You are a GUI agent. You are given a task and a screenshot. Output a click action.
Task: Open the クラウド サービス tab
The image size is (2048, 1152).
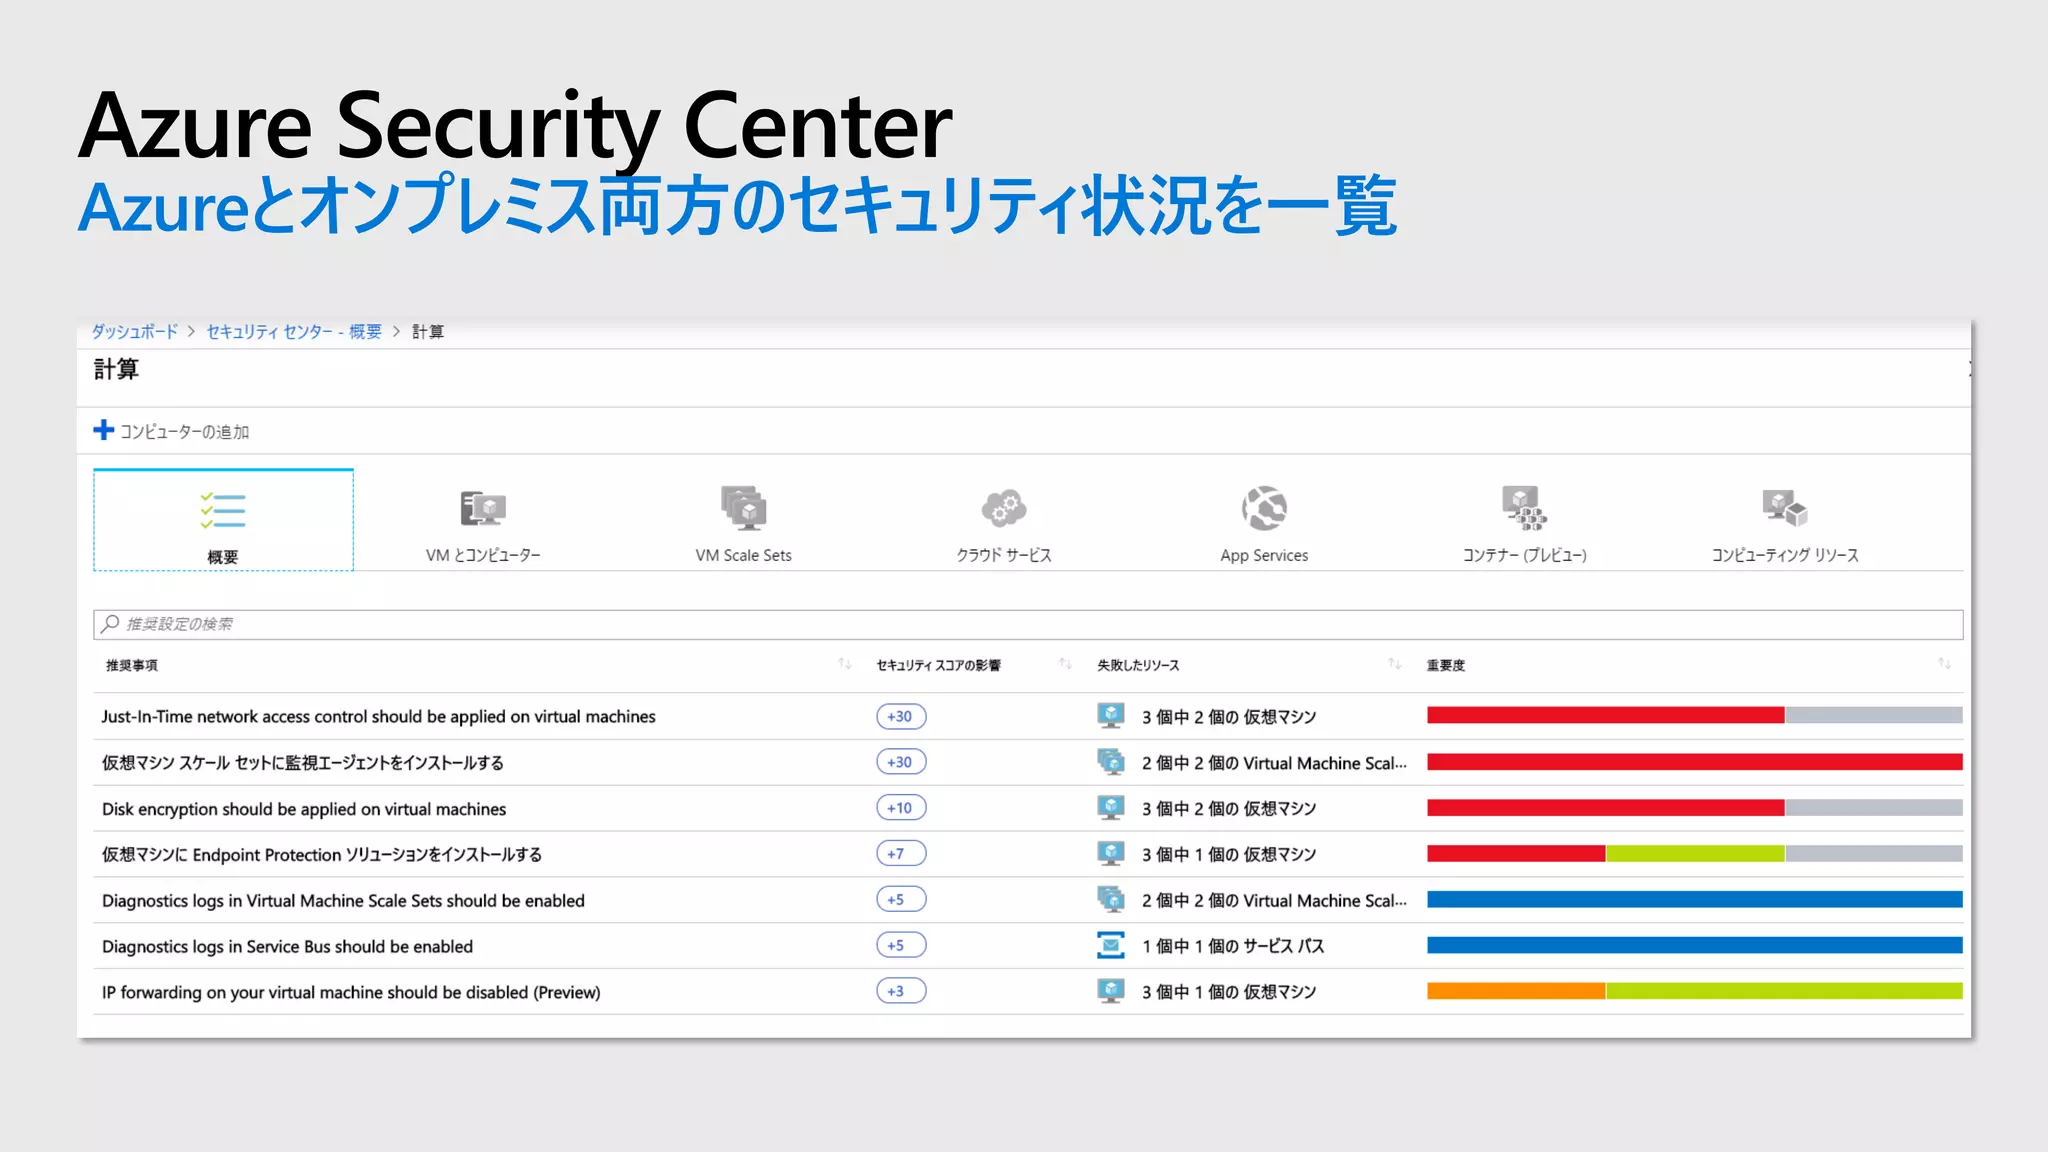pos(1004,520)
